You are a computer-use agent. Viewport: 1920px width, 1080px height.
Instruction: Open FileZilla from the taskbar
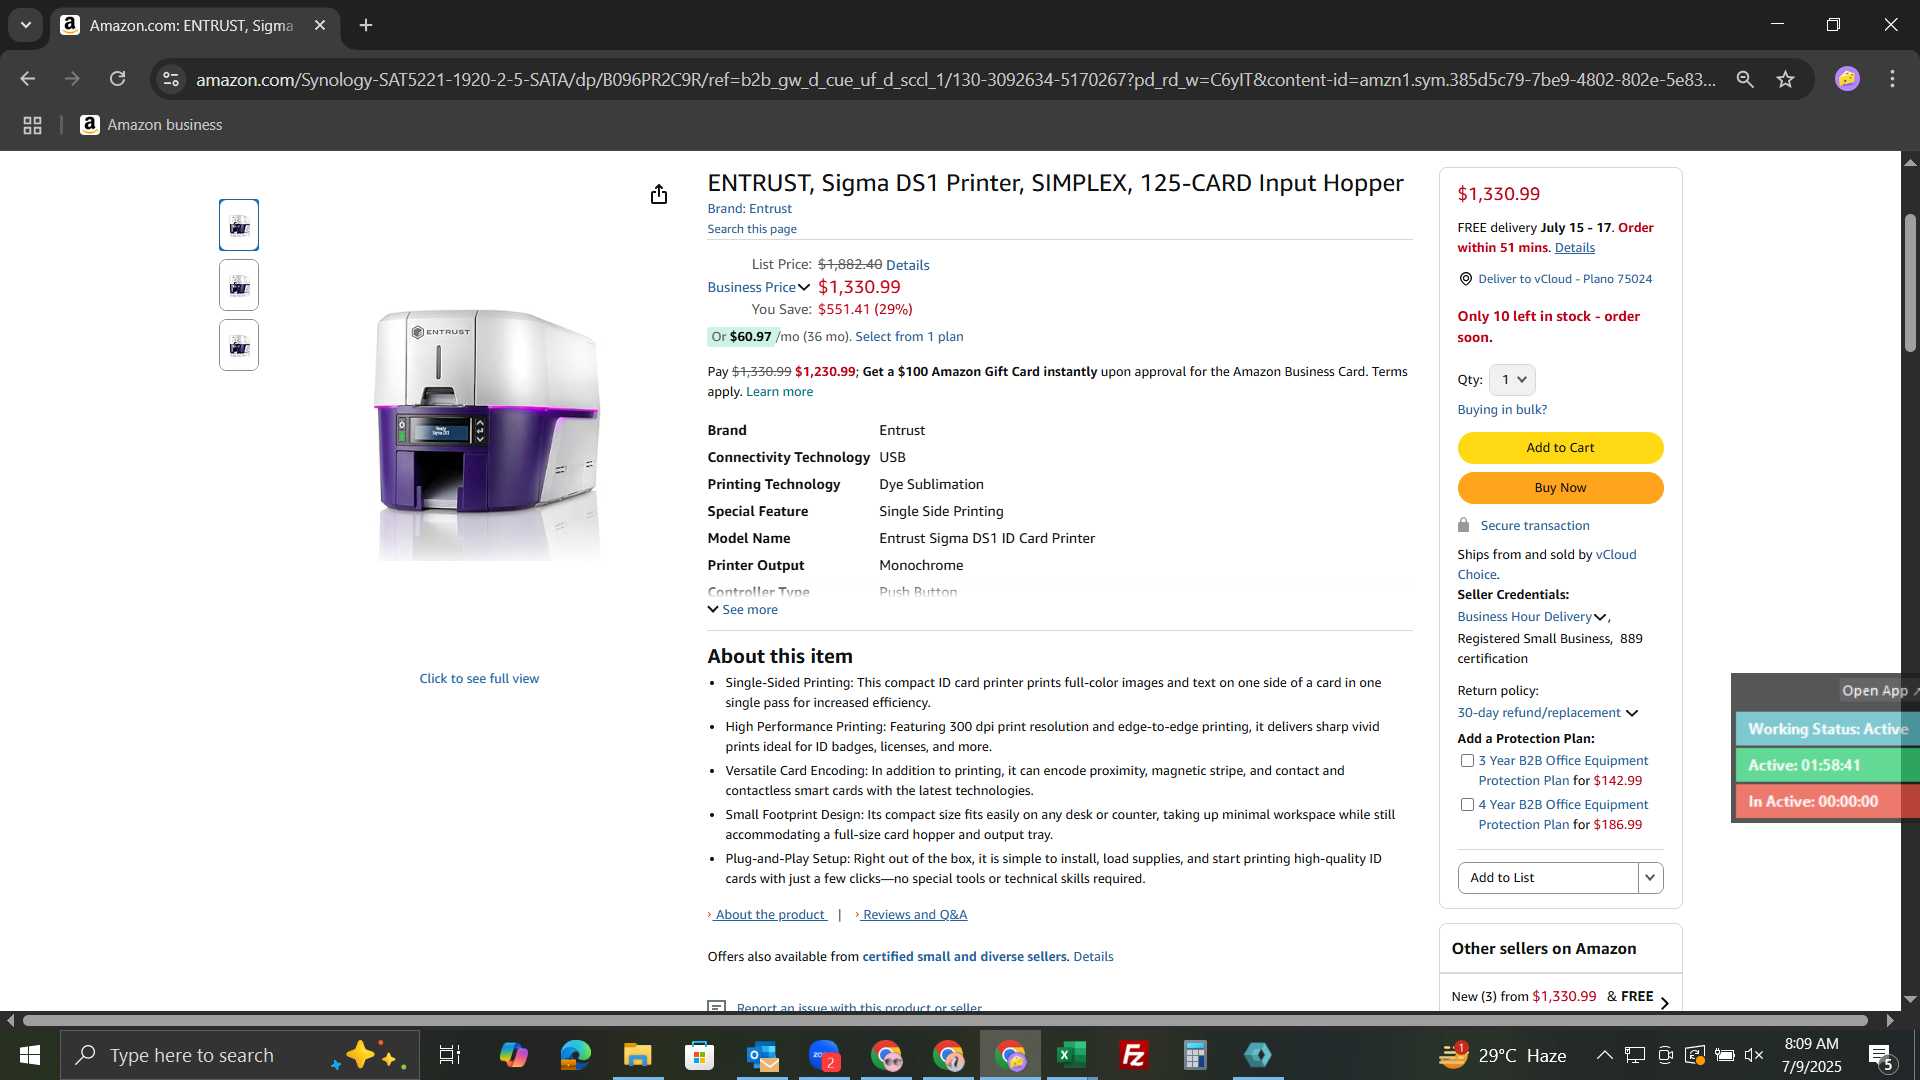click(1133, 1055)
